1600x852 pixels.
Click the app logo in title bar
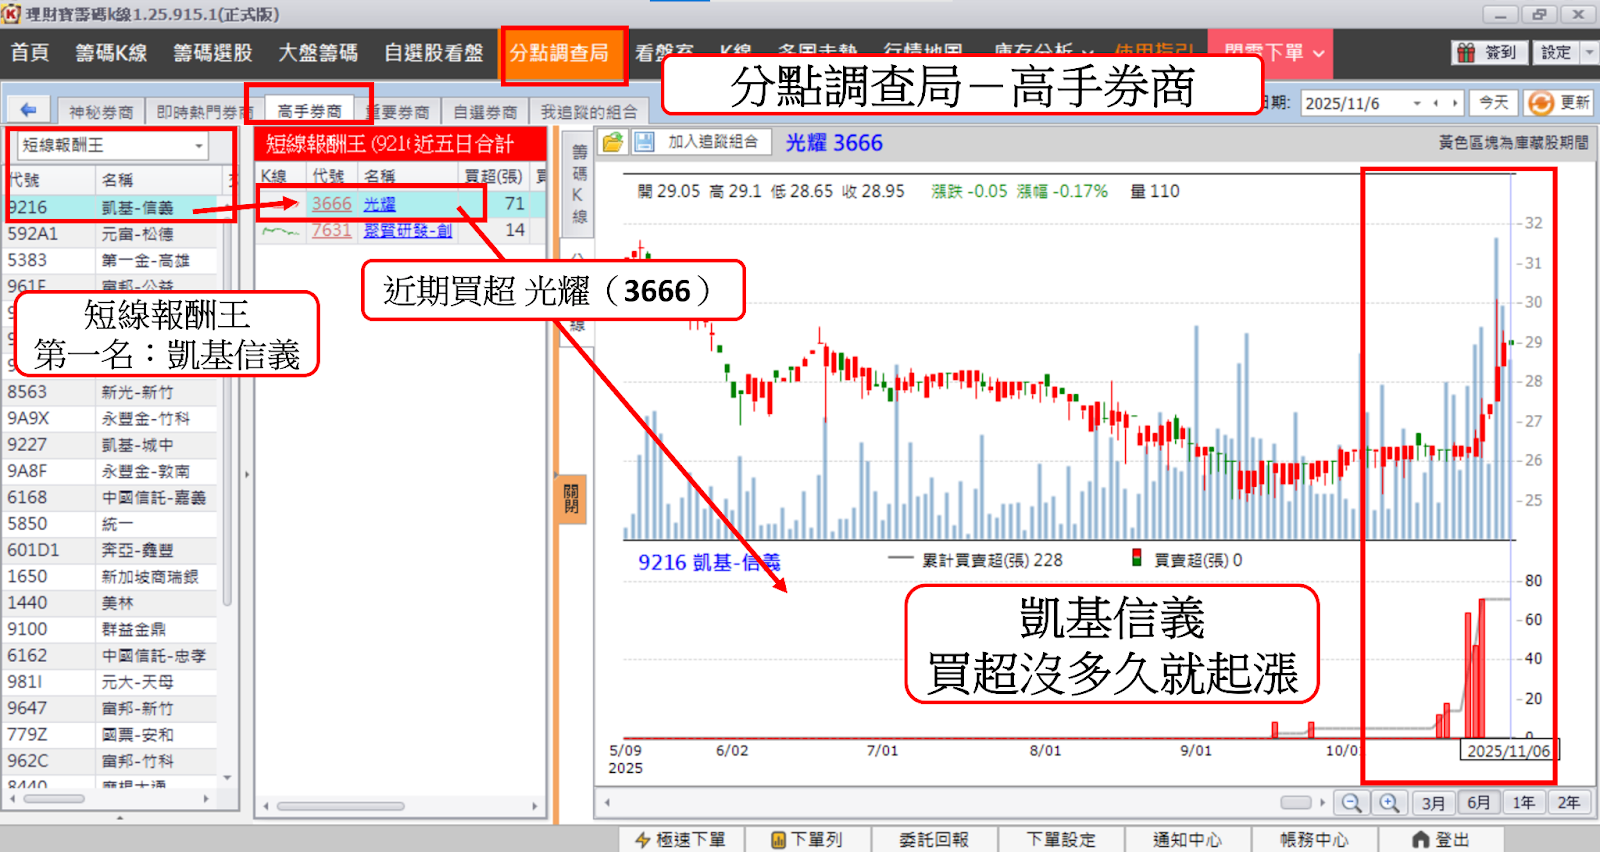tap(11, 13)
